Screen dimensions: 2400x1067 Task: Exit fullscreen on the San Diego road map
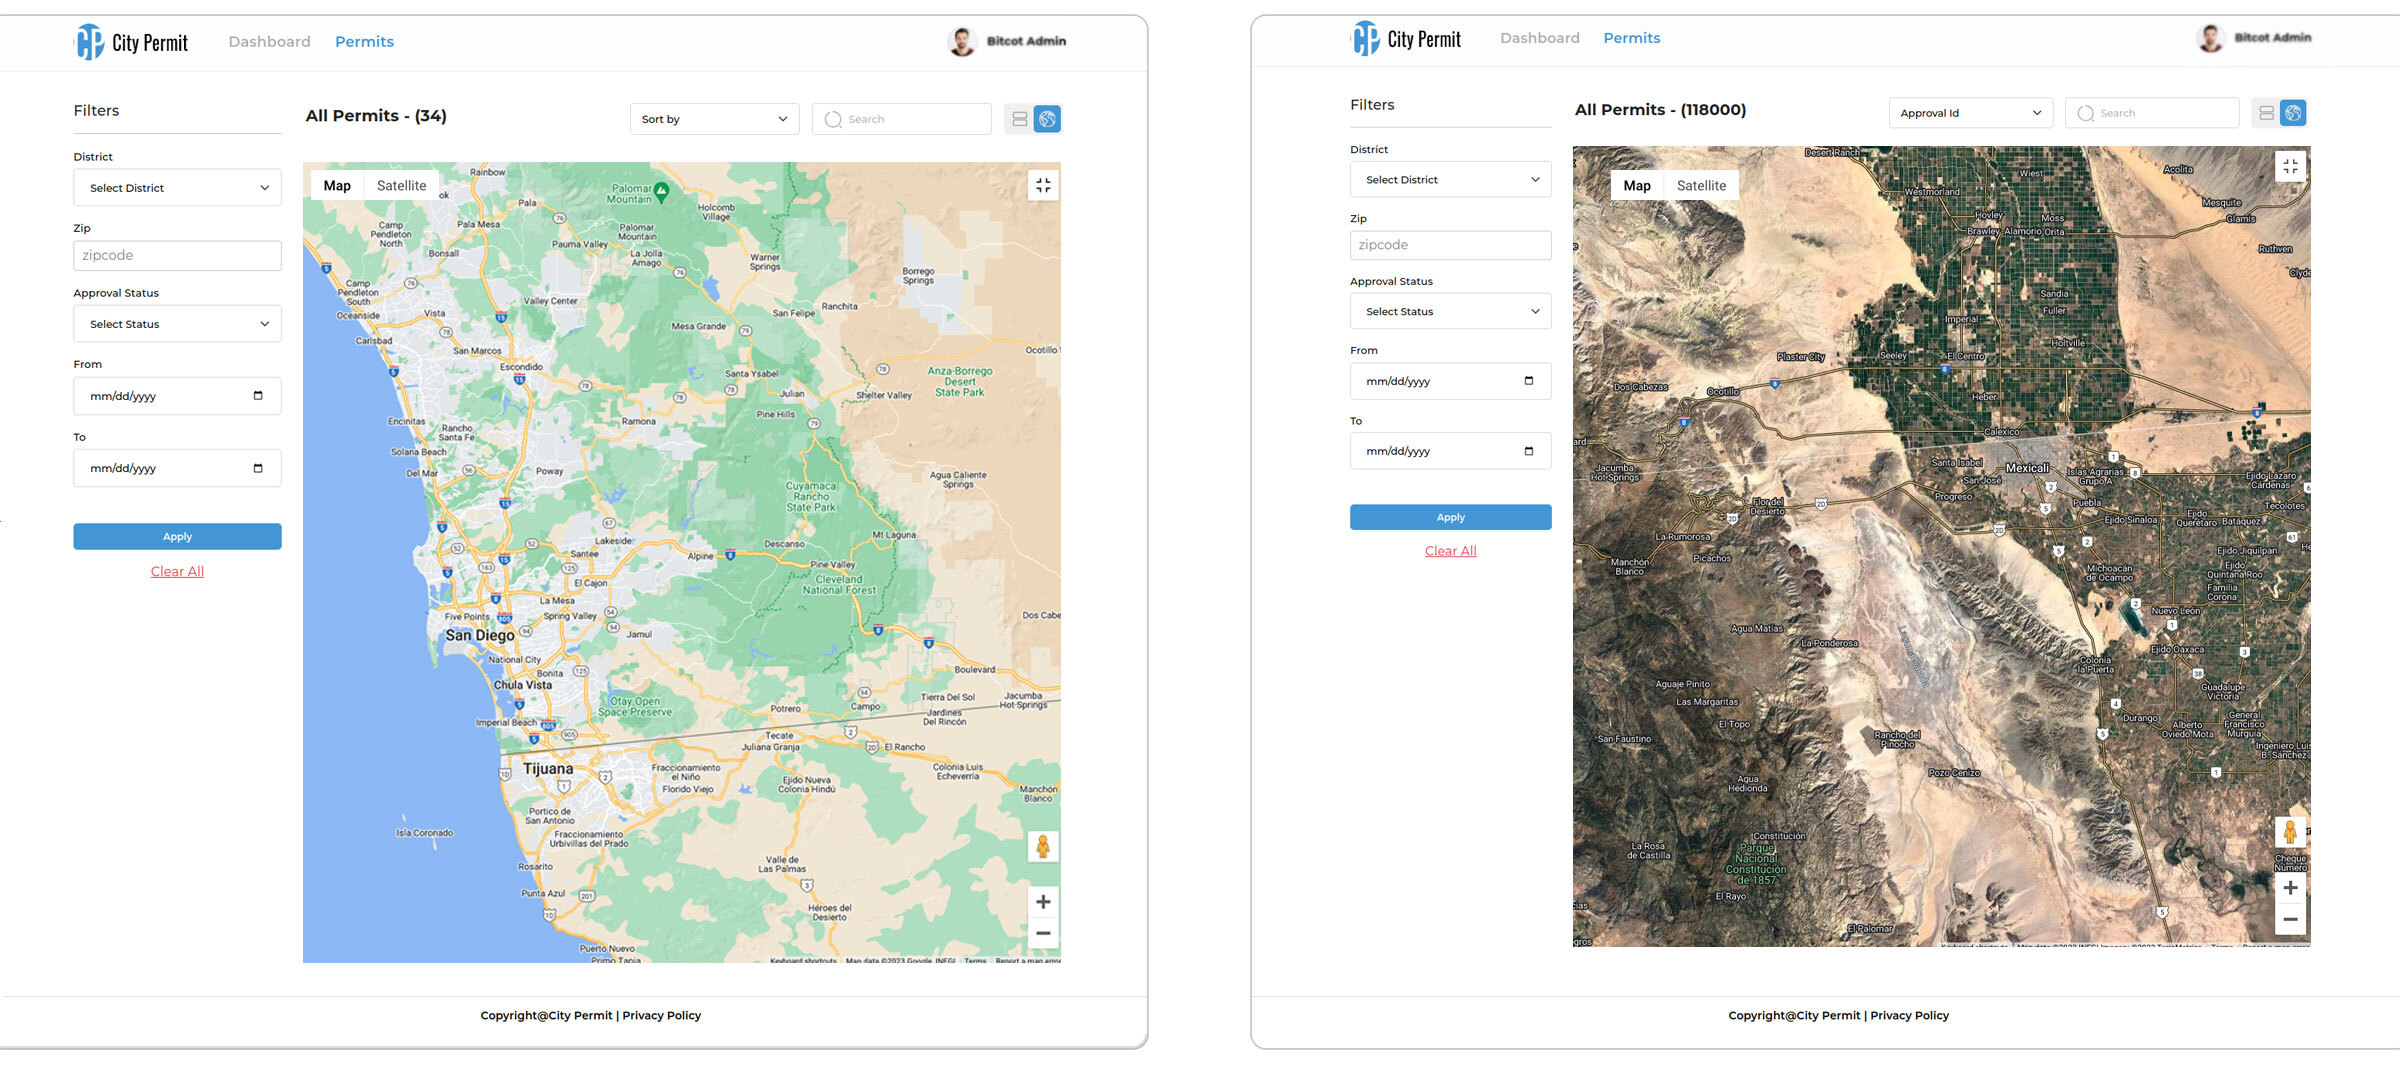(1043, 185)
